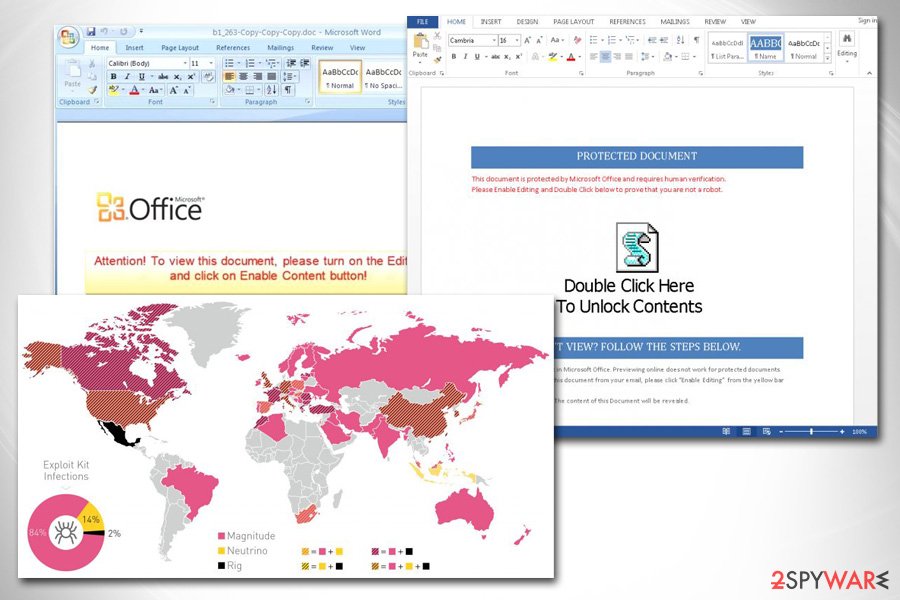Screen dimensions: 900x600
Task: Use Format Painter in Word 2007 window
Action: (92, 90)
